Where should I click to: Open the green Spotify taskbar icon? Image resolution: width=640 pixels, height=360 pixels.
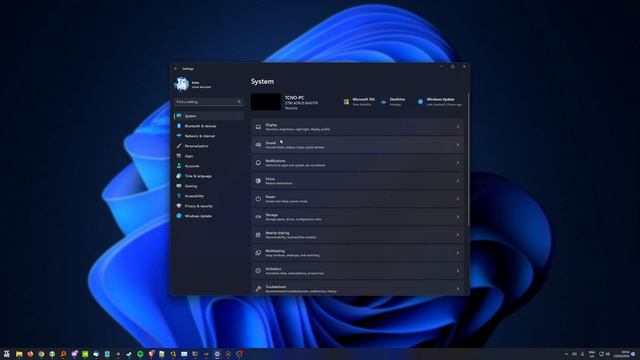coord(140,354)
